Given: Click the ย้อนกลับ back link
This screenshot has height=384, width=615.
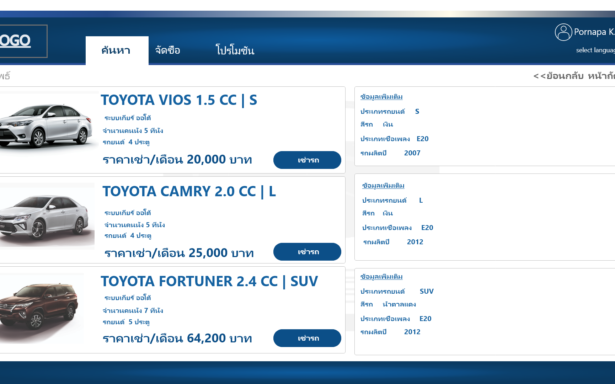Looking at the screenshot, I should 559,76.
